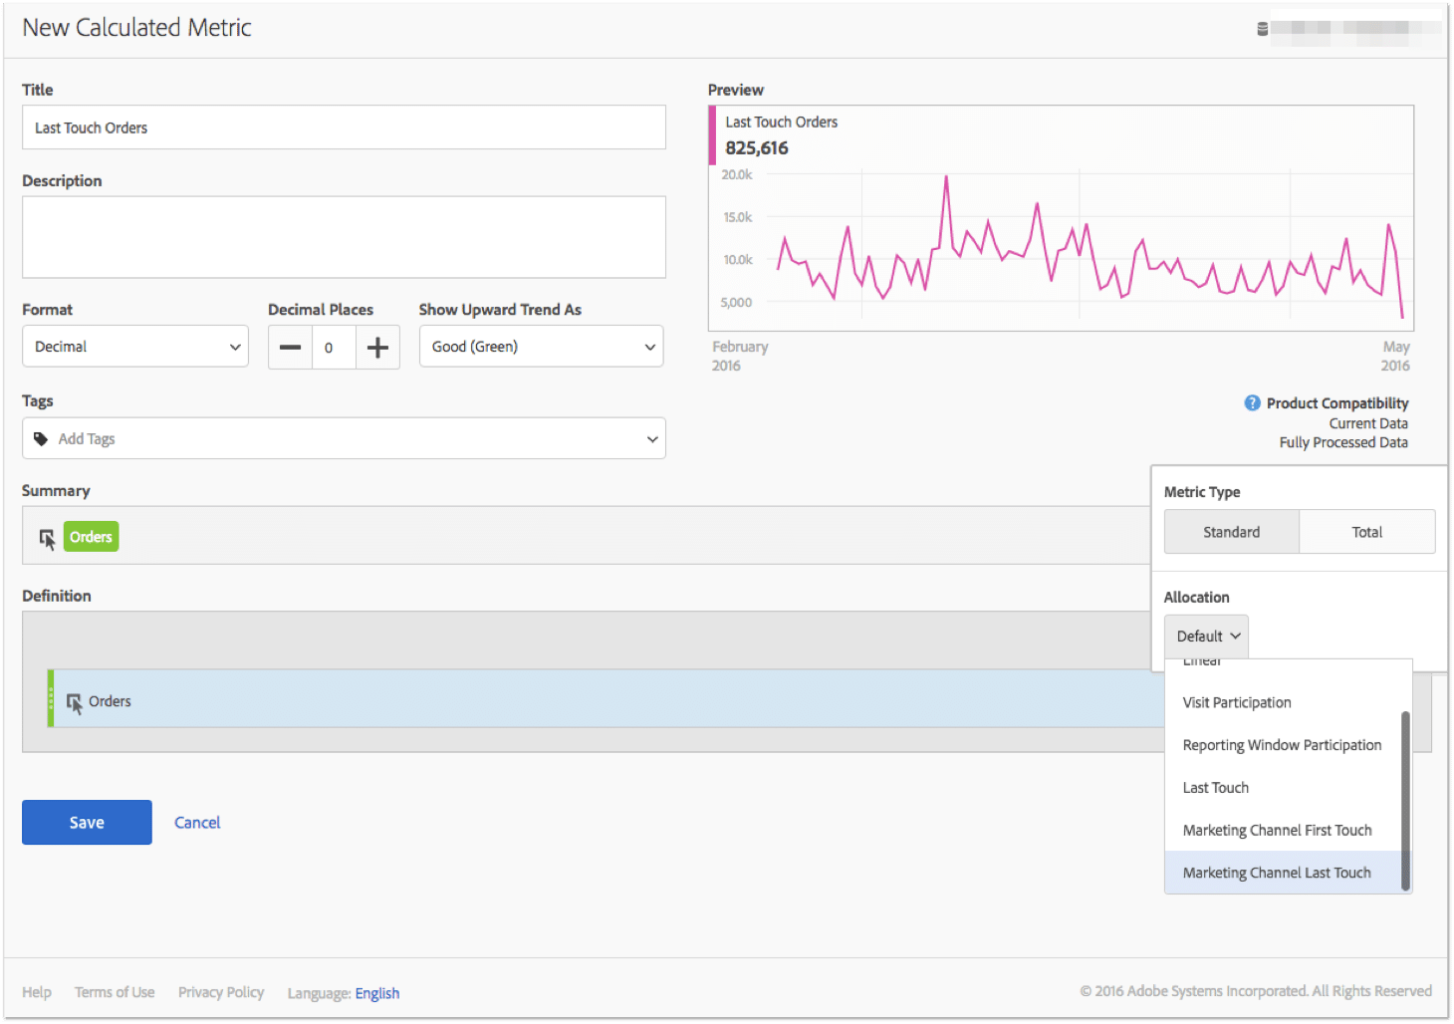Open the Allocation Default dropdown
This screenshot has height=1024, width=1454.
[x=1205, y=635]
